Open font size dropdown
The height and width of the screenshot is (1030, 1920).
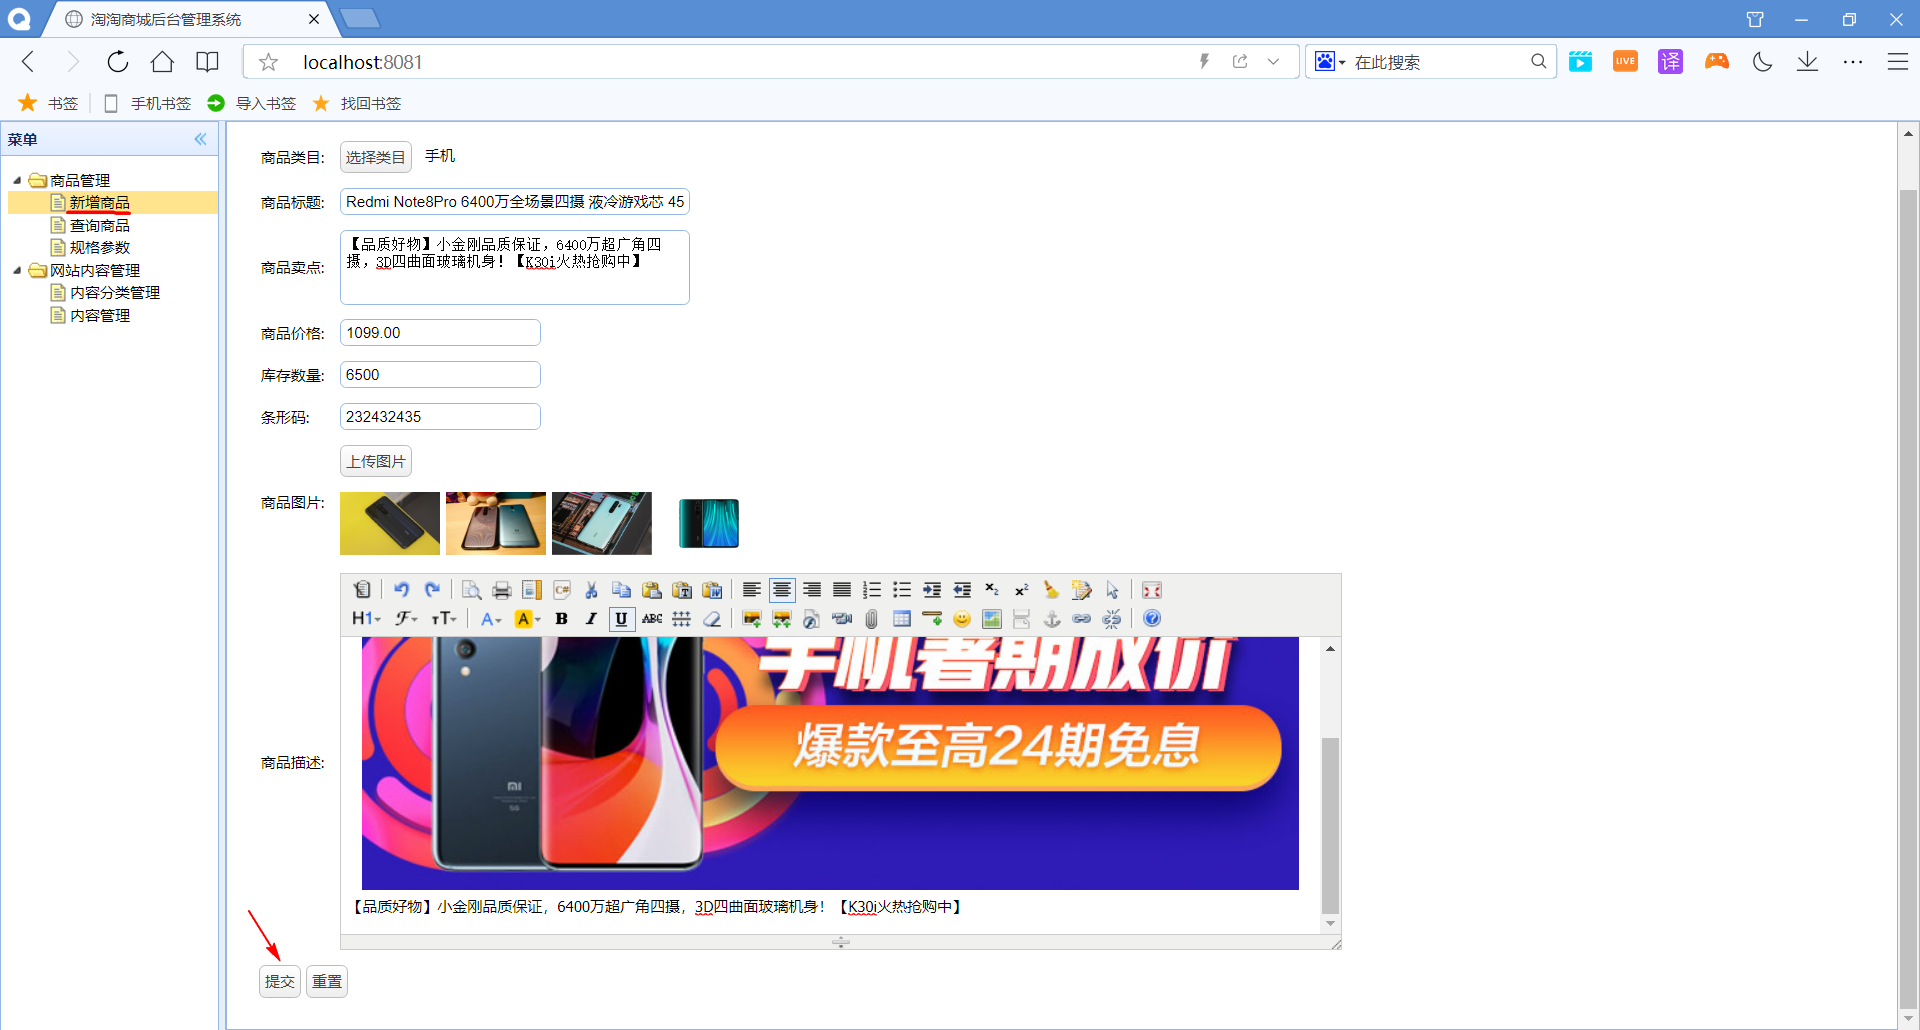point(444,619)
